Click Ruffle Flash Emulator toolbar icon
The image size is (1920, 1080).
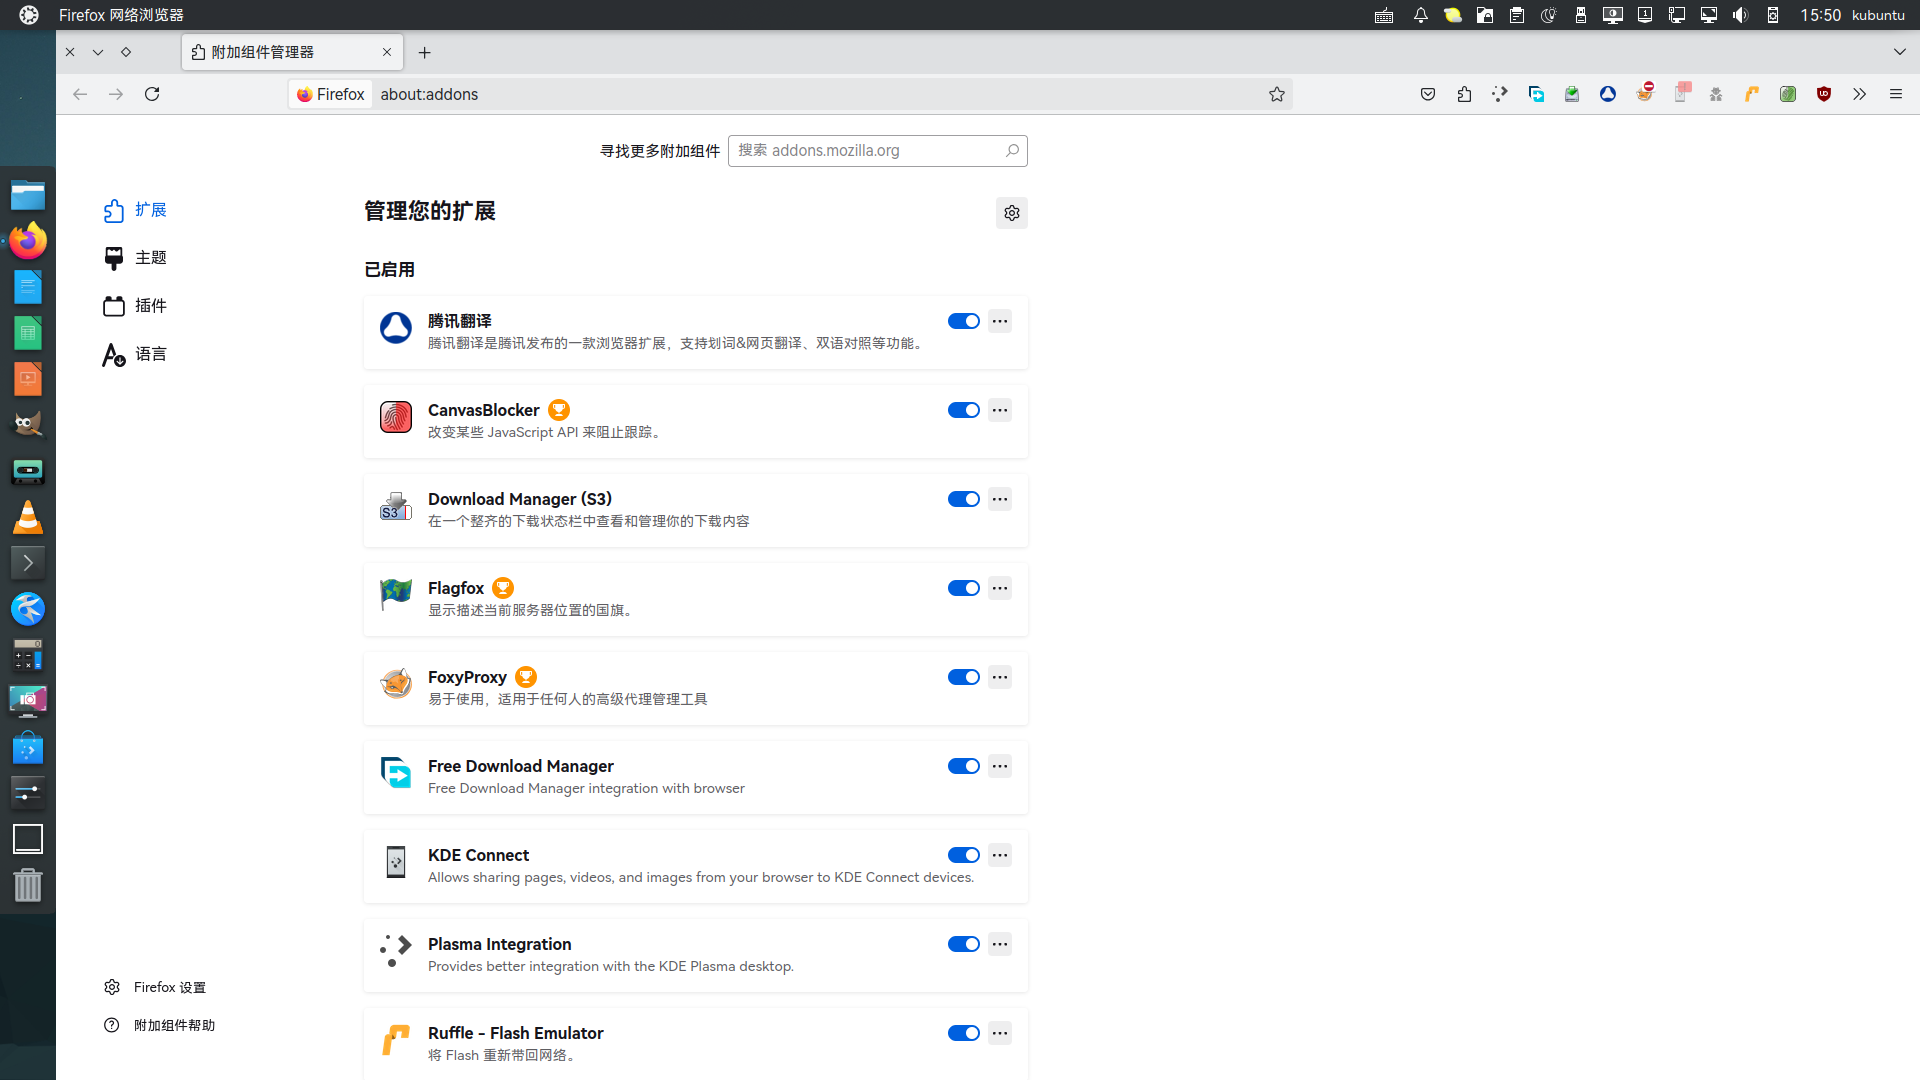click(1752, 94)
